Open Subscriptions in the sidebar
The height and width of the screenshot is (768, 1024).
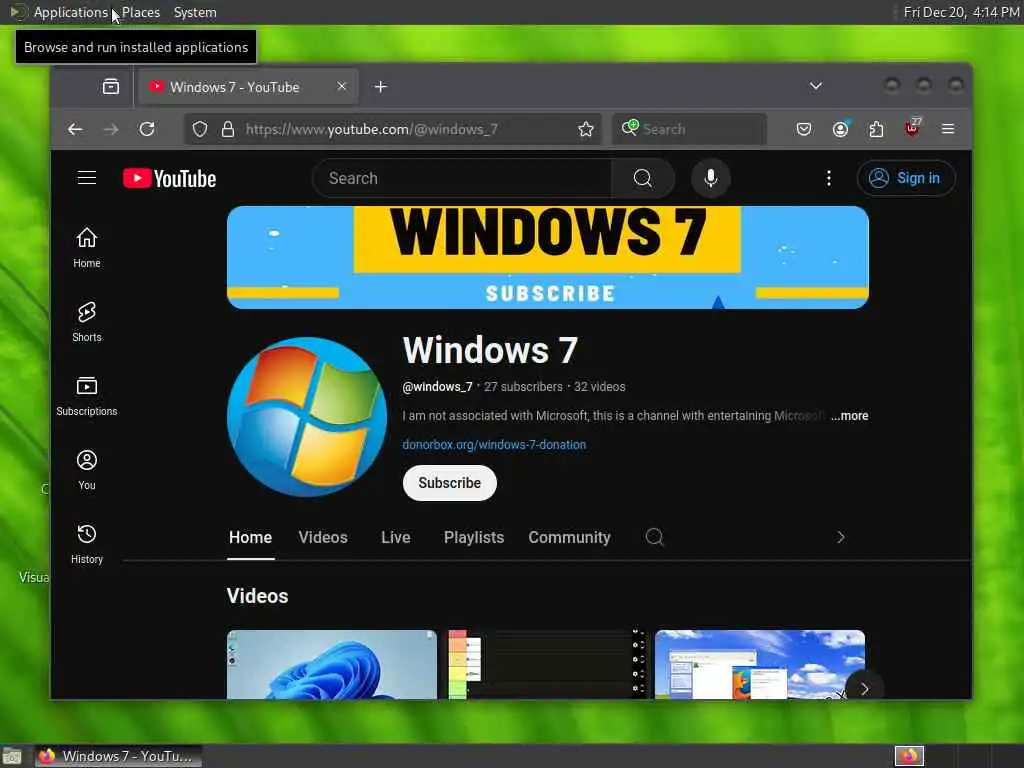tap(87, 396)
